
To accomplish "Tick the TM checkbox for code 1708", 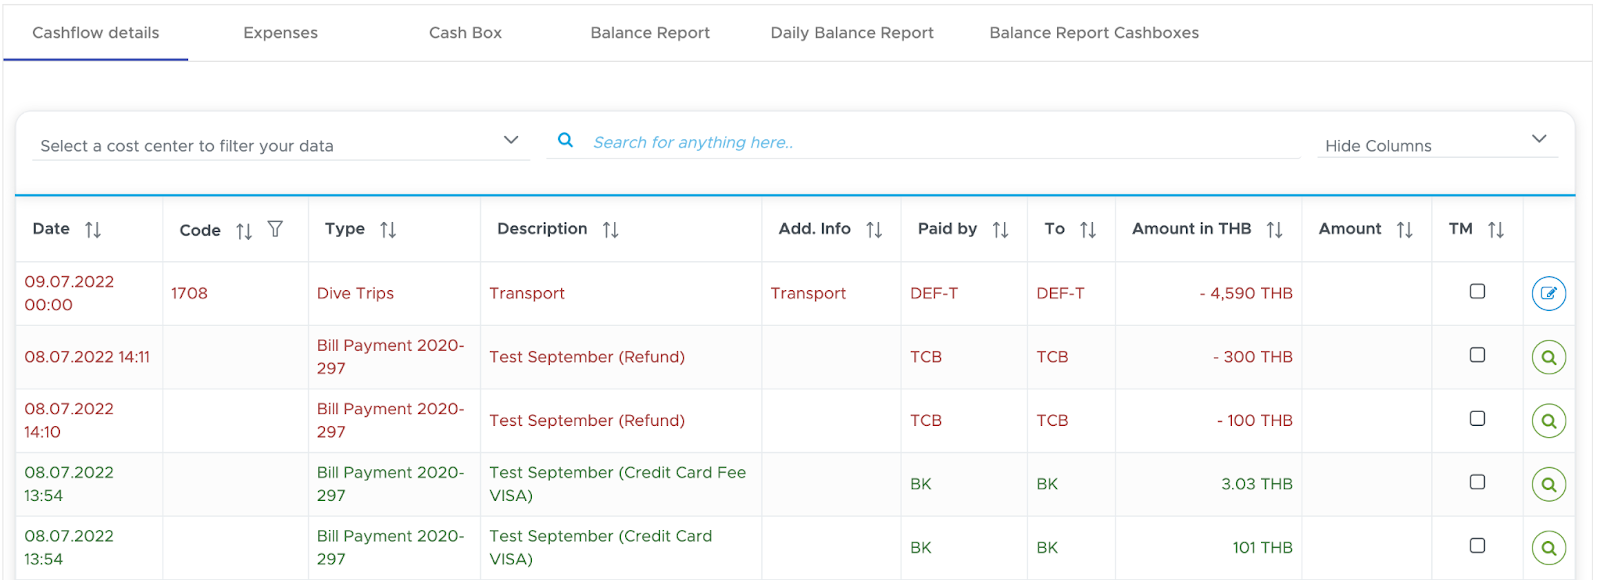I will pyautogui.click(x=1477, y=291).
